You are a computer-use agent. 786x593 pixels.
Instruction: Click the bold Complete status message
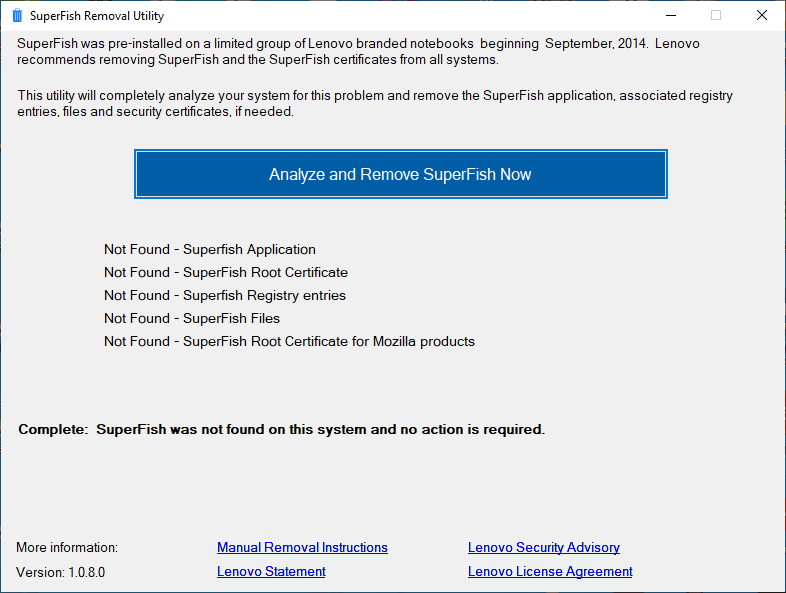(281, 429)
